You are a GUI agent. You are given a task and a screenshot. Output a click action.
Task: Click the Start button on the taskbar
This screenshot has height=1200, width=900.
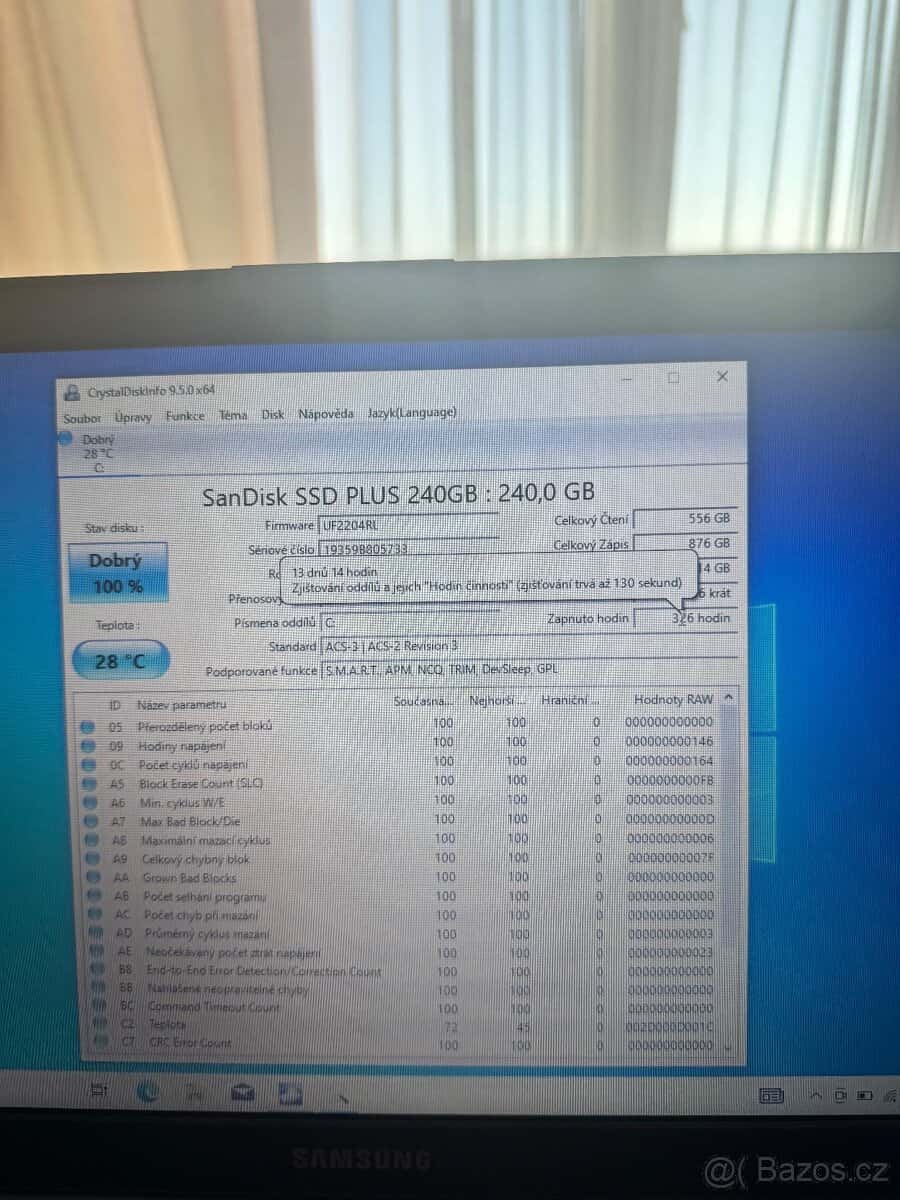(x=97, y=1094)
